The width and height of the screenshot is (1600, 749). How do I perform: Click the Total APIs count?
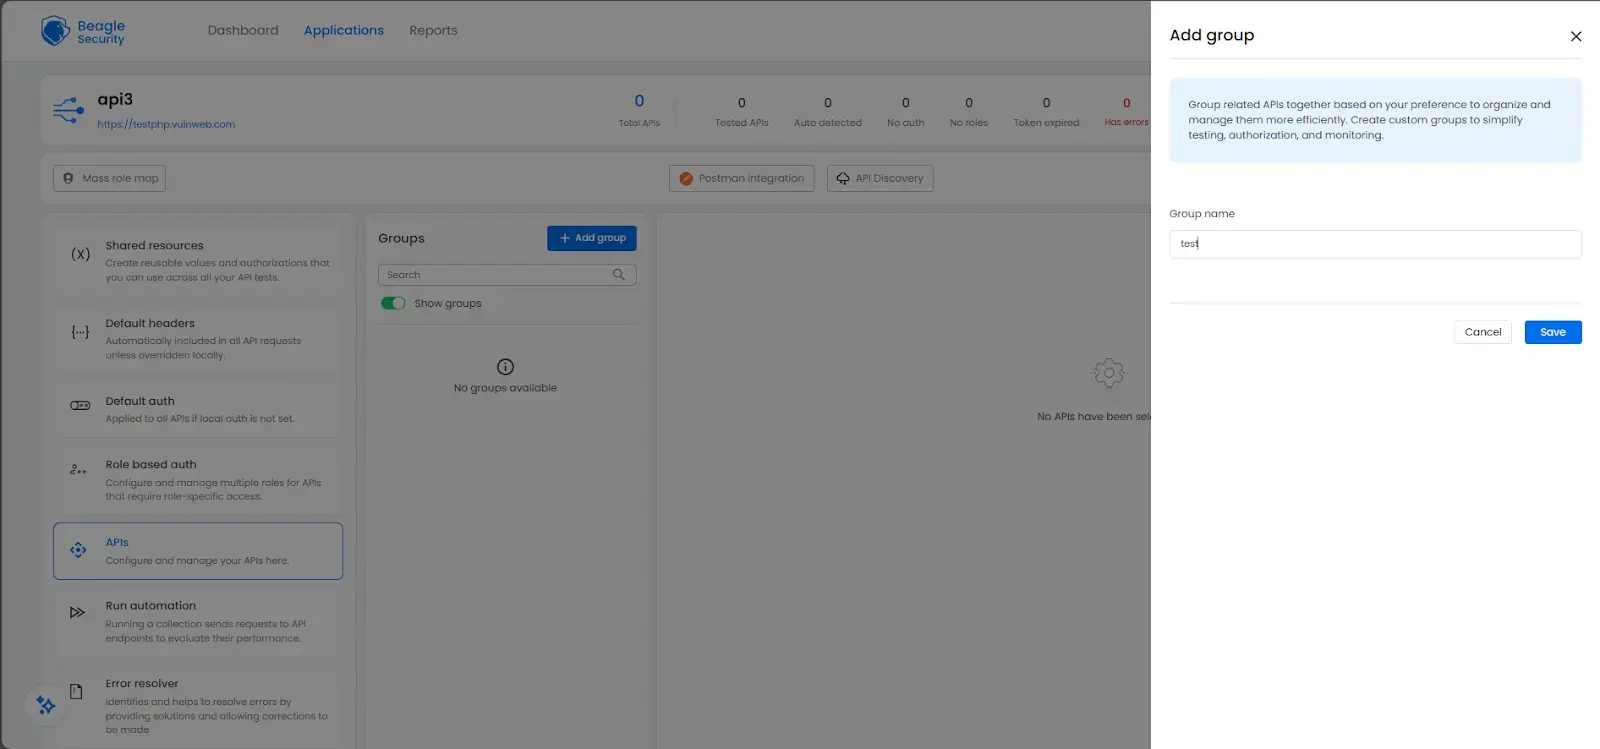(639, 101)
